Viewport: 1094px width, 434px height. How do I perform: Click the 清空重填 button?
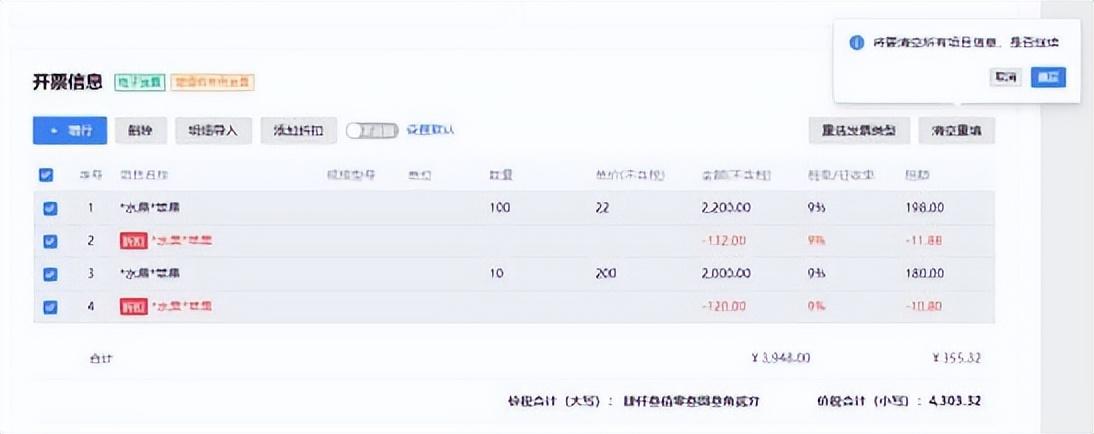coord(956,131)
